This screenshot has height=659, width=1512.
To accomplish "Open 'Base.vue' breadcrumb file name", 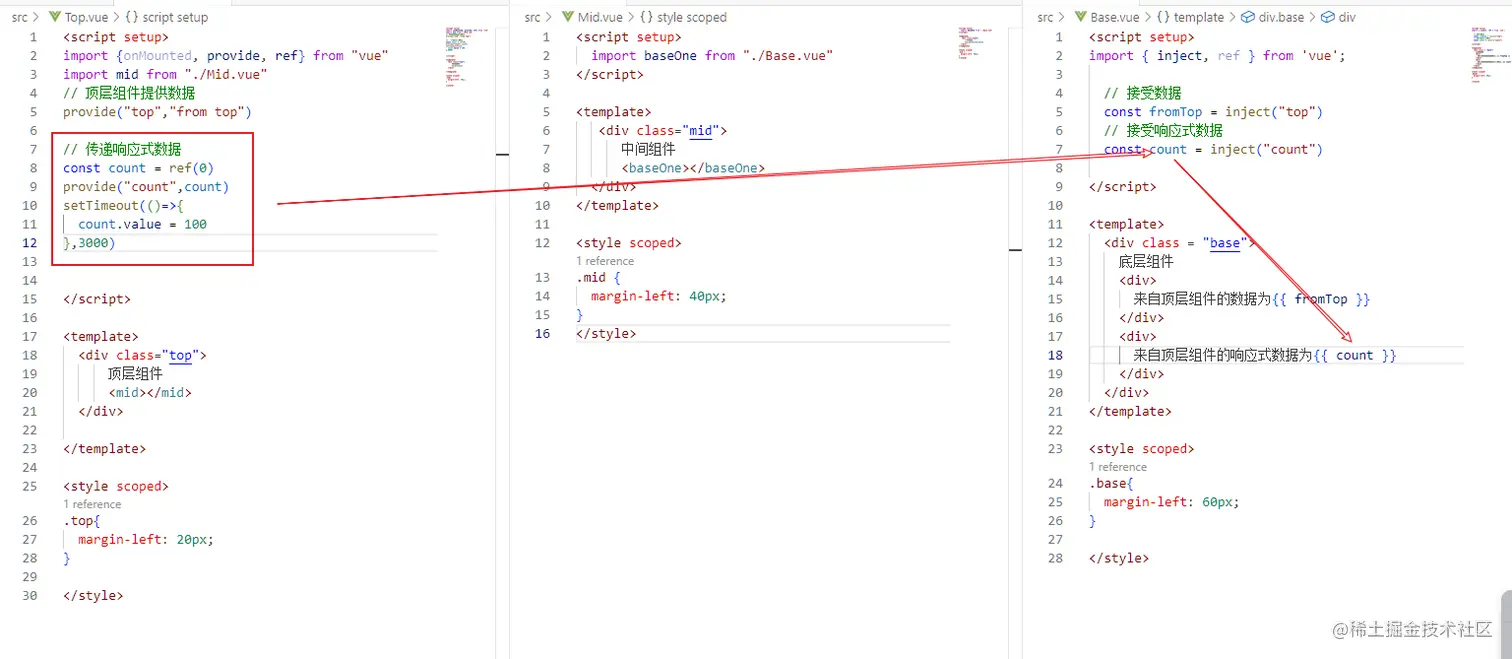I will click(x=1115, y=17).
